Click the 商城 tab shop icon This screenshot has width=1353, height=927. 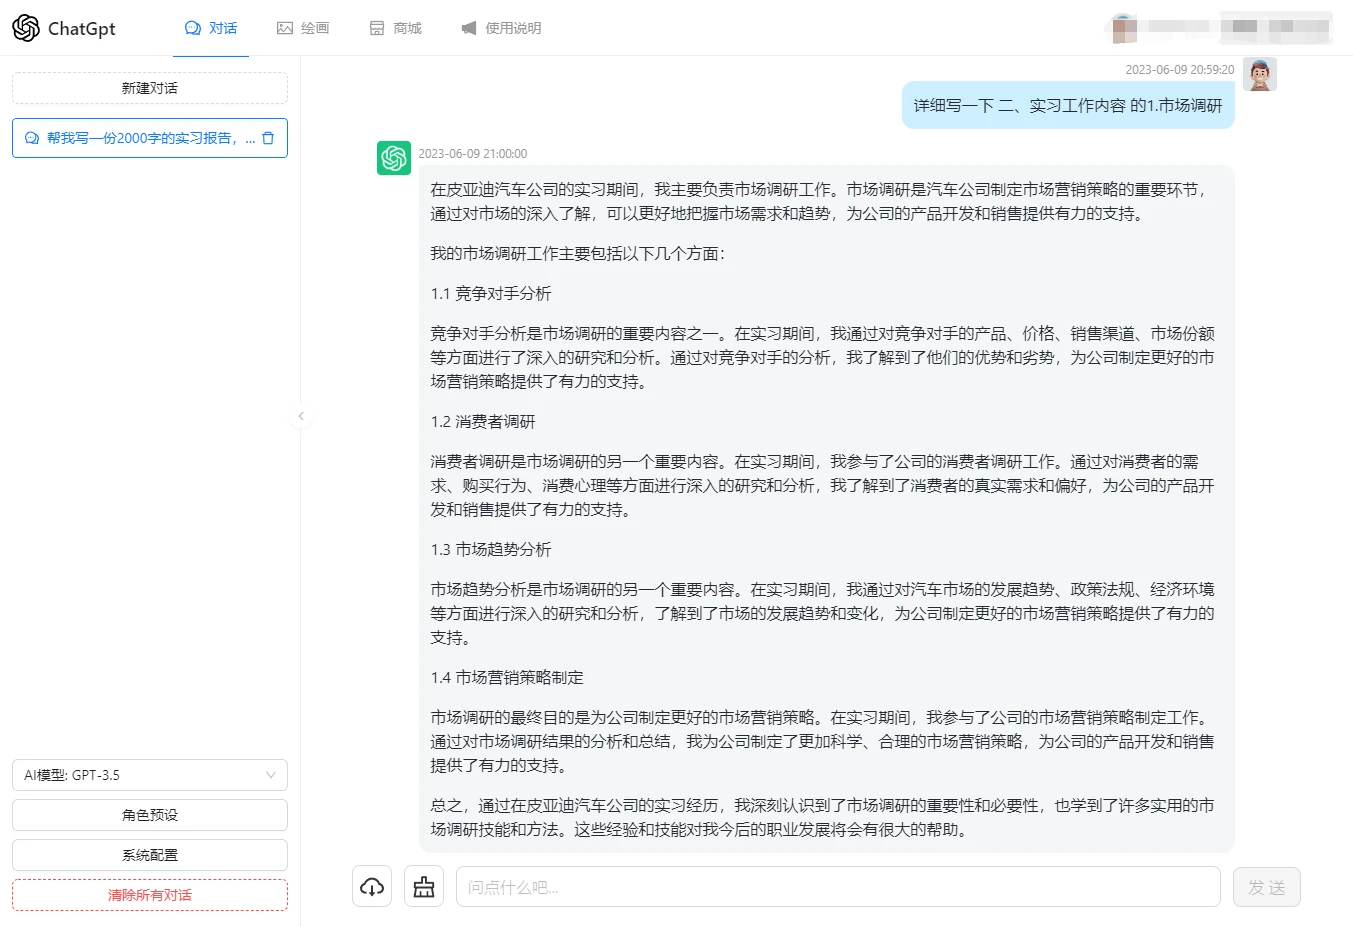click(x=377, y=28)
